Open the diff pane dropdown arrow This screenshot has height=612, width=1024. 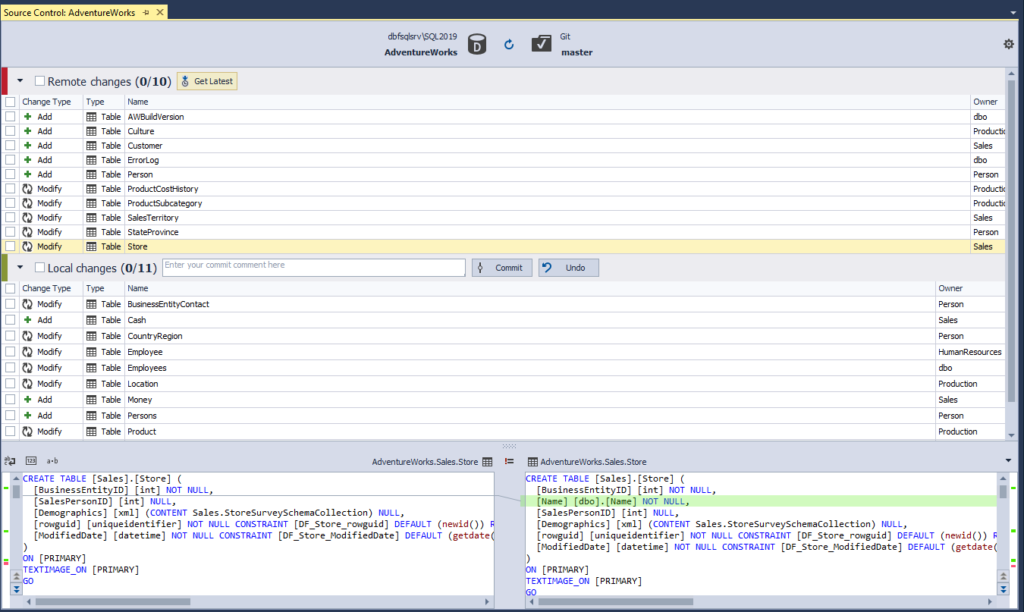click(x=1008, y=461)
